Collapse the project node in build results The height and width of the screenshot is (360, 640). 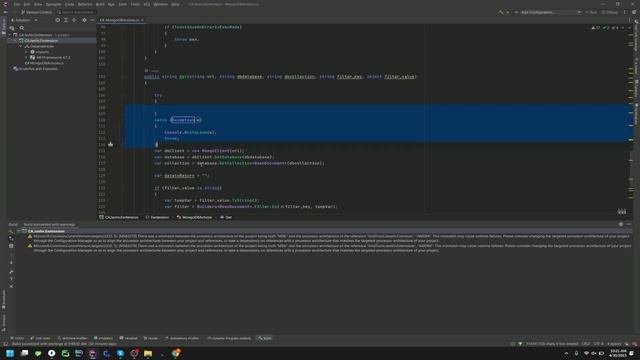19,231
